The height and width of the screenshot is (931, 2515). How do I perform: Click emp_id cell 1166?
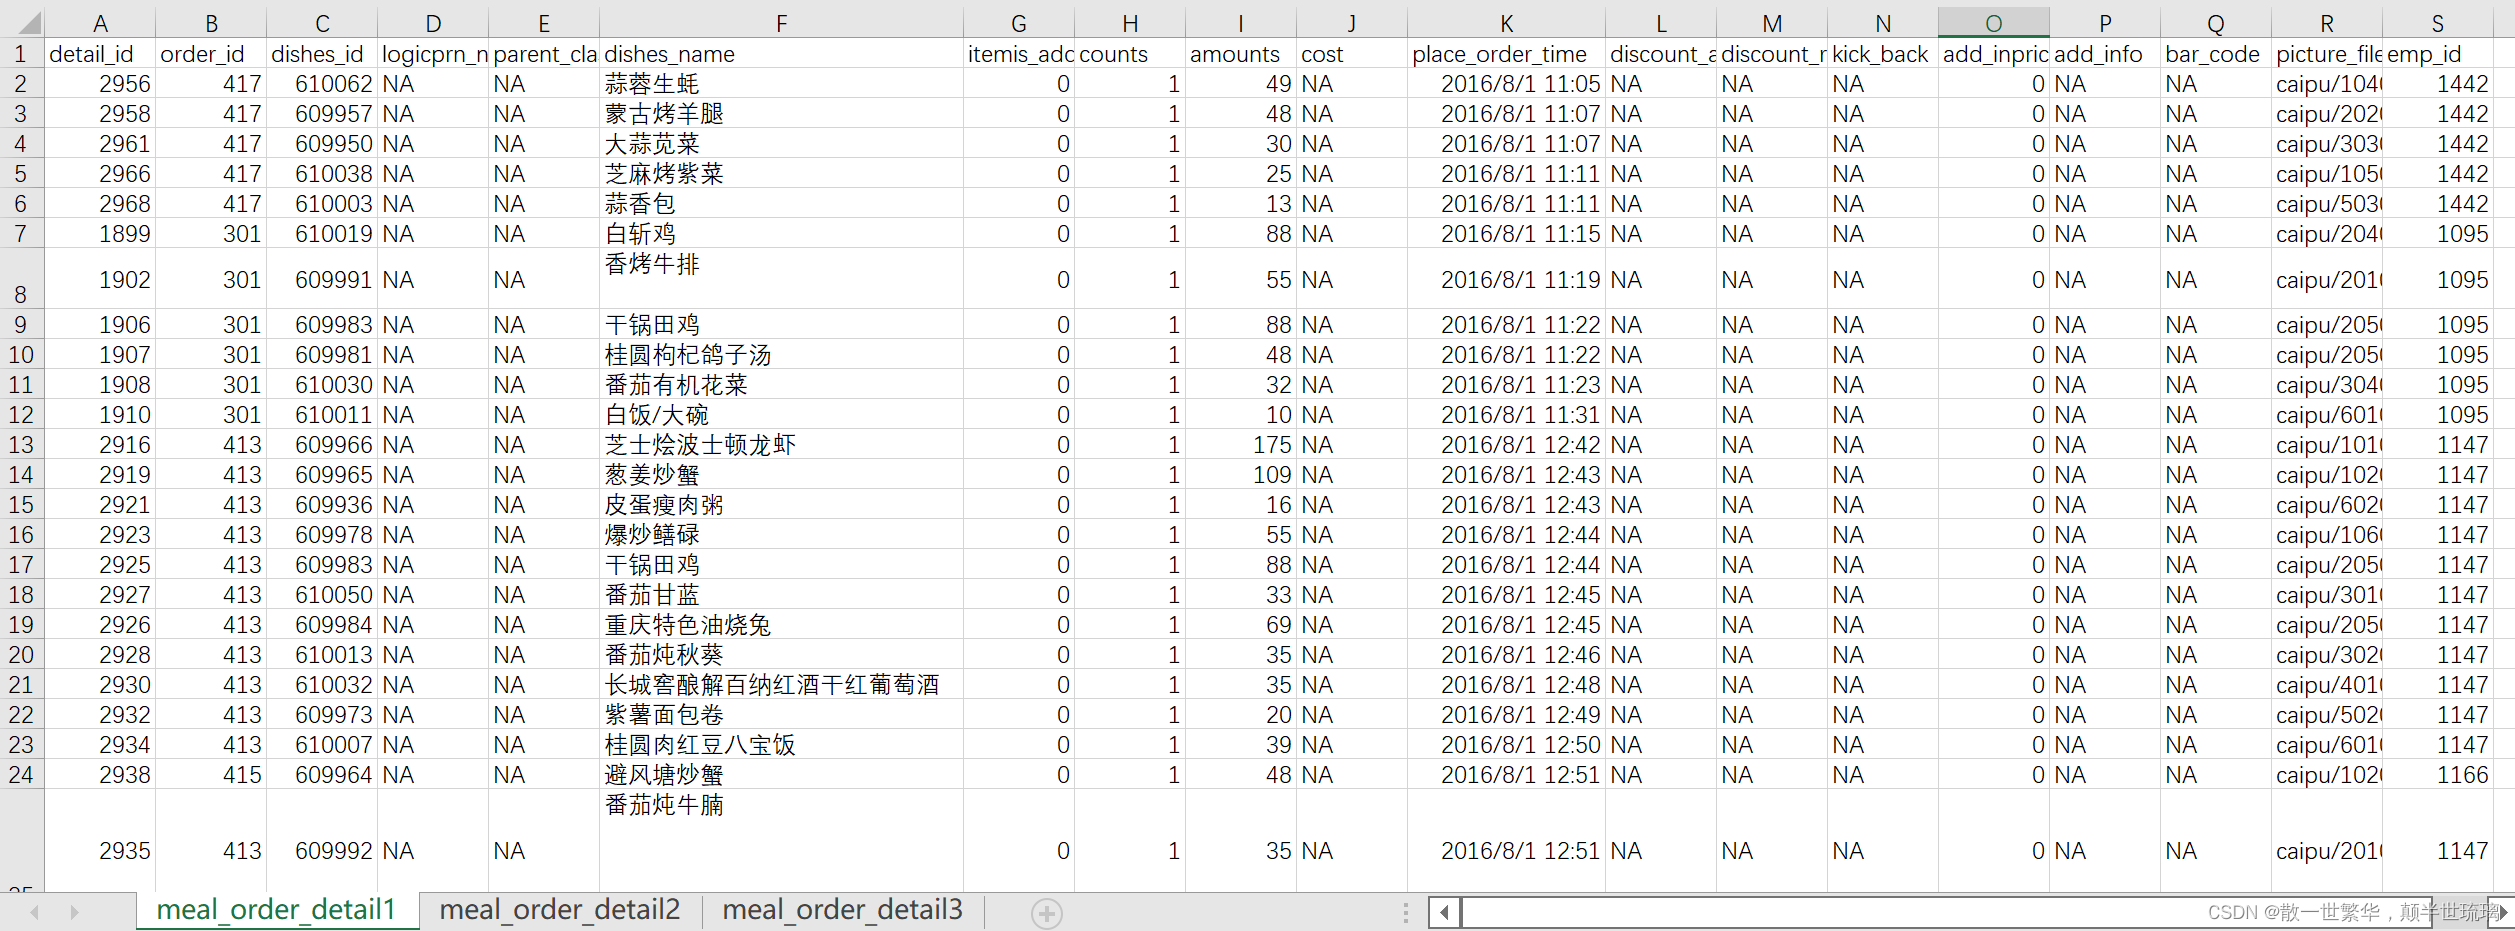(2437, 775)
